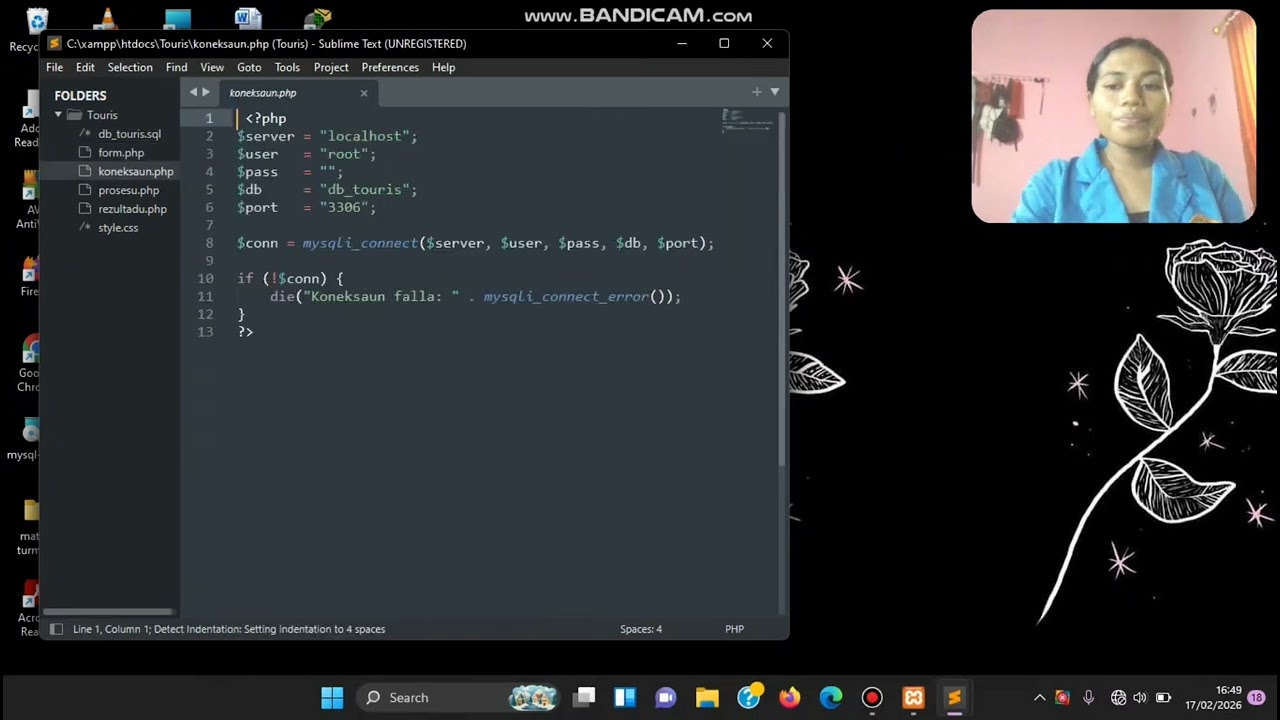Select the Touris folder in sidebar
The height and width of the screenshot is (720, 1280).
(102, 115)
